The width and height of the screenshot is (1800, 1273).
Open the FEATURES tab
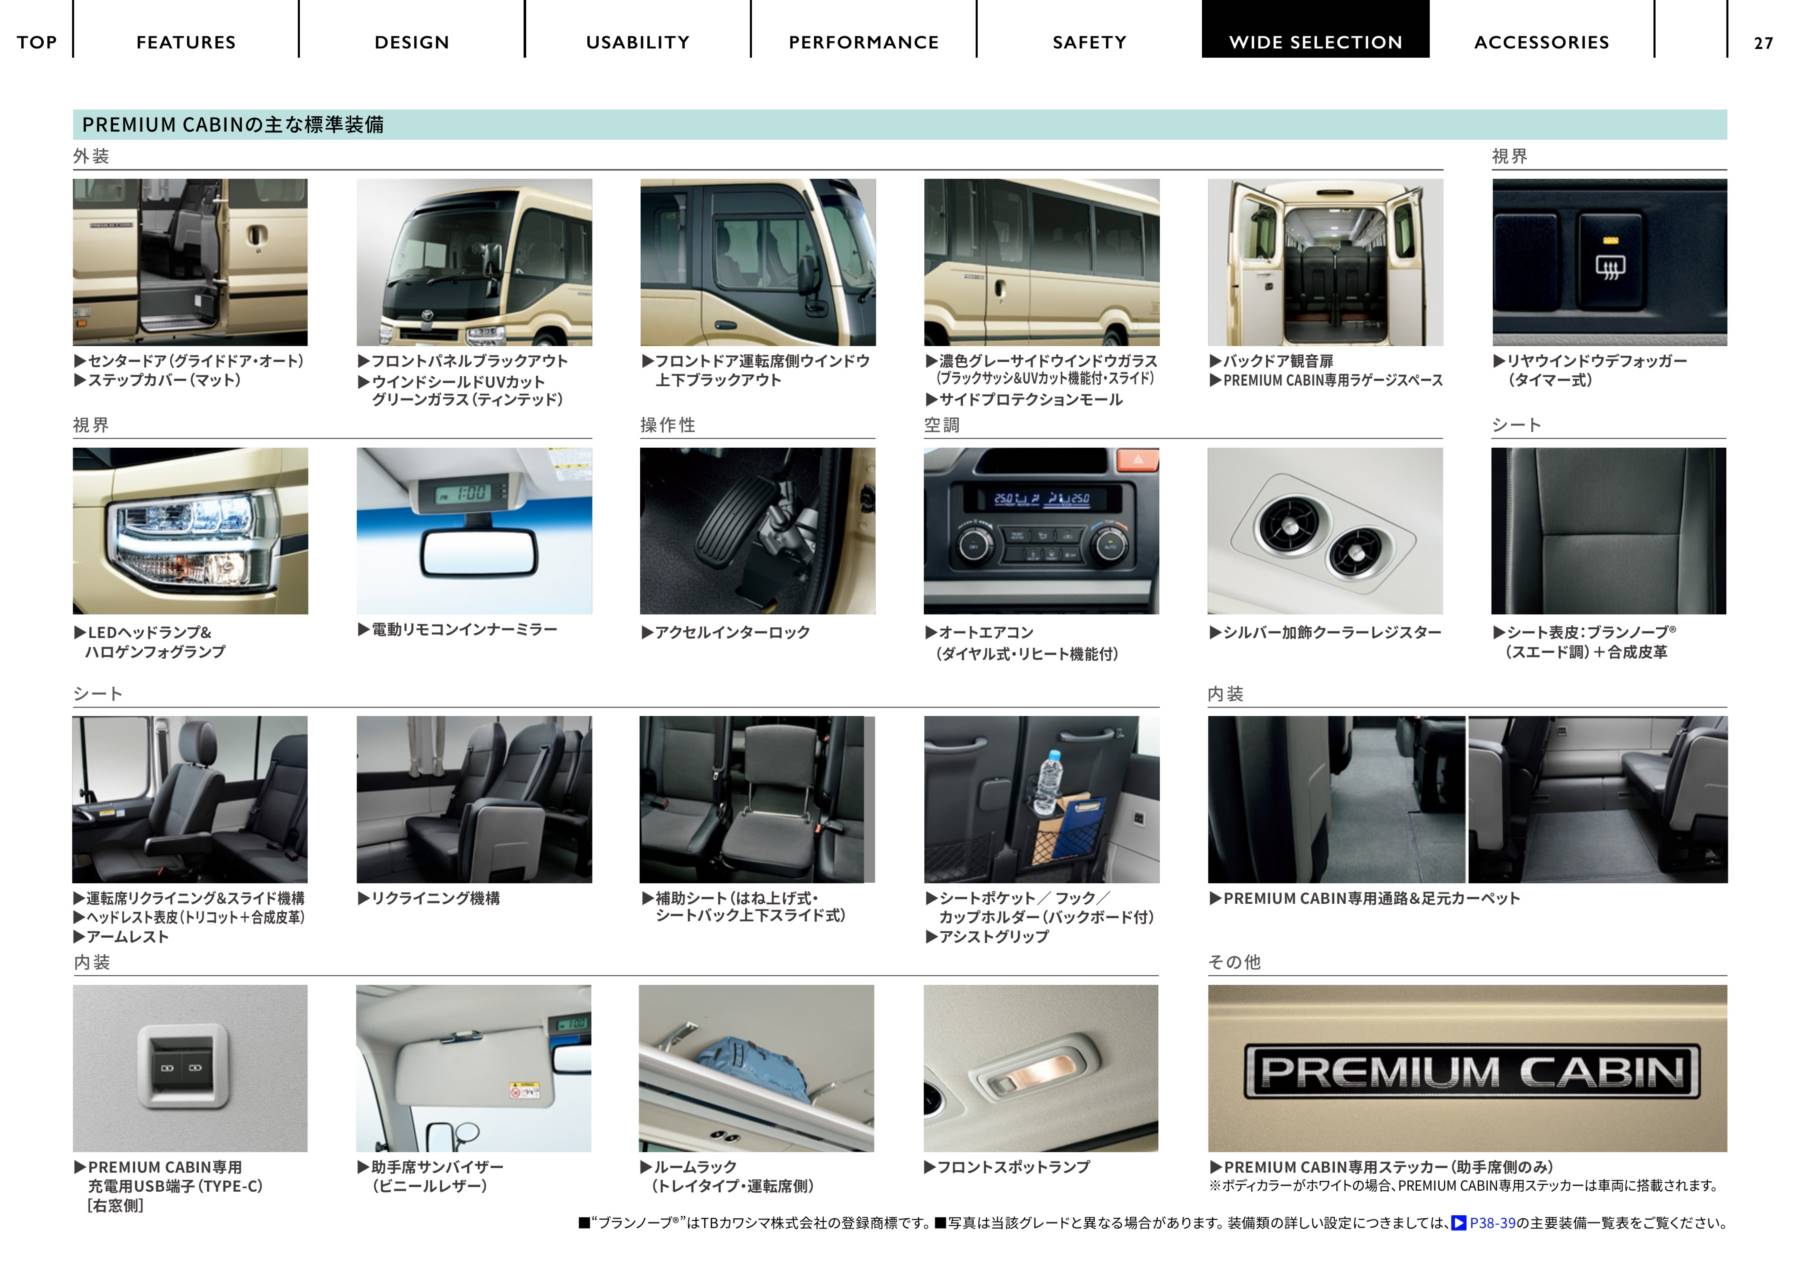click(x=186, y=42)
